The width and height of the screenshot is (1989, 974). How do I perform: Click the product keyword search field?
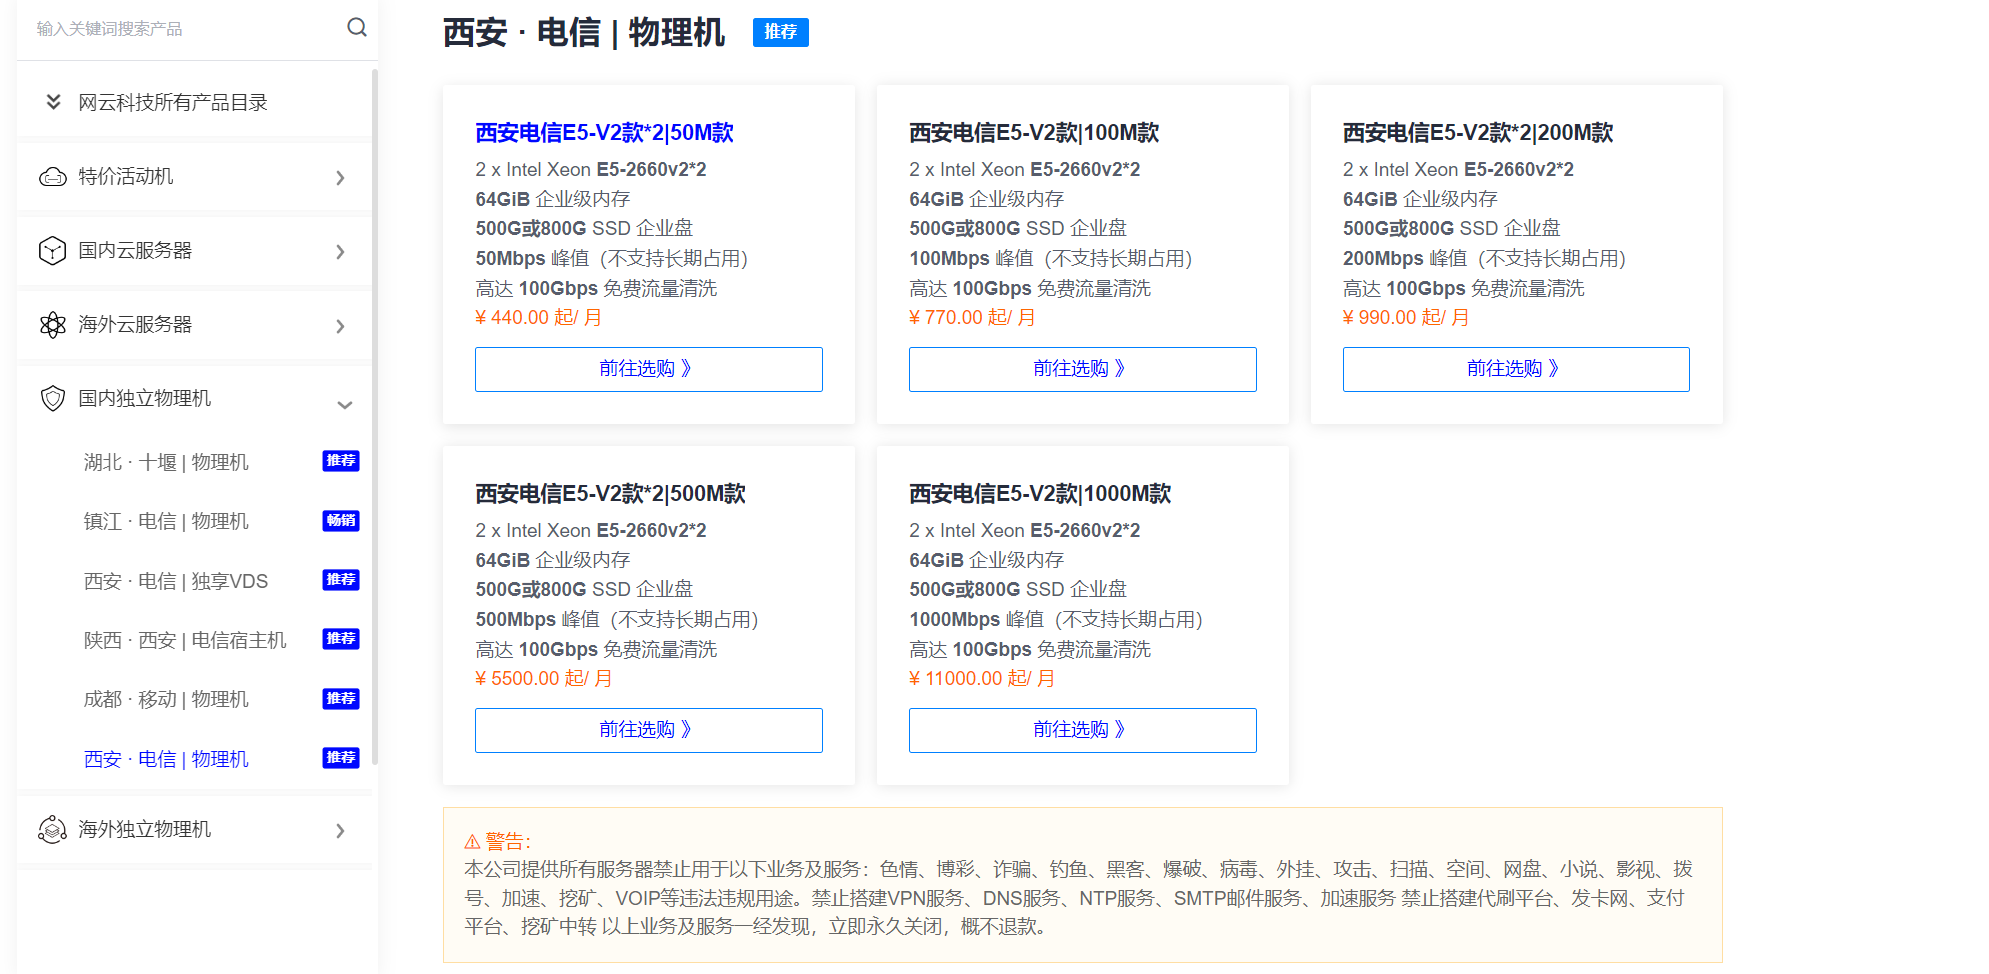pyautogui.click(x=180, y=29)
